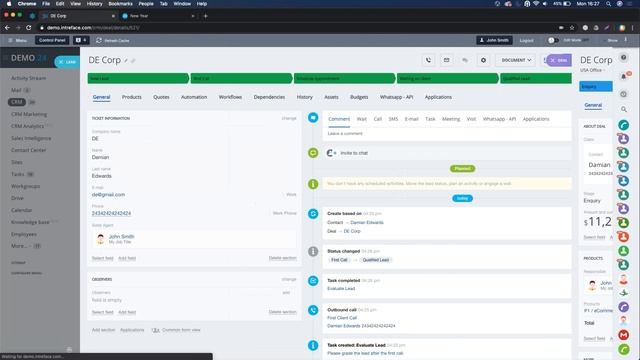Click the phone call icon button

pos(428,60)
